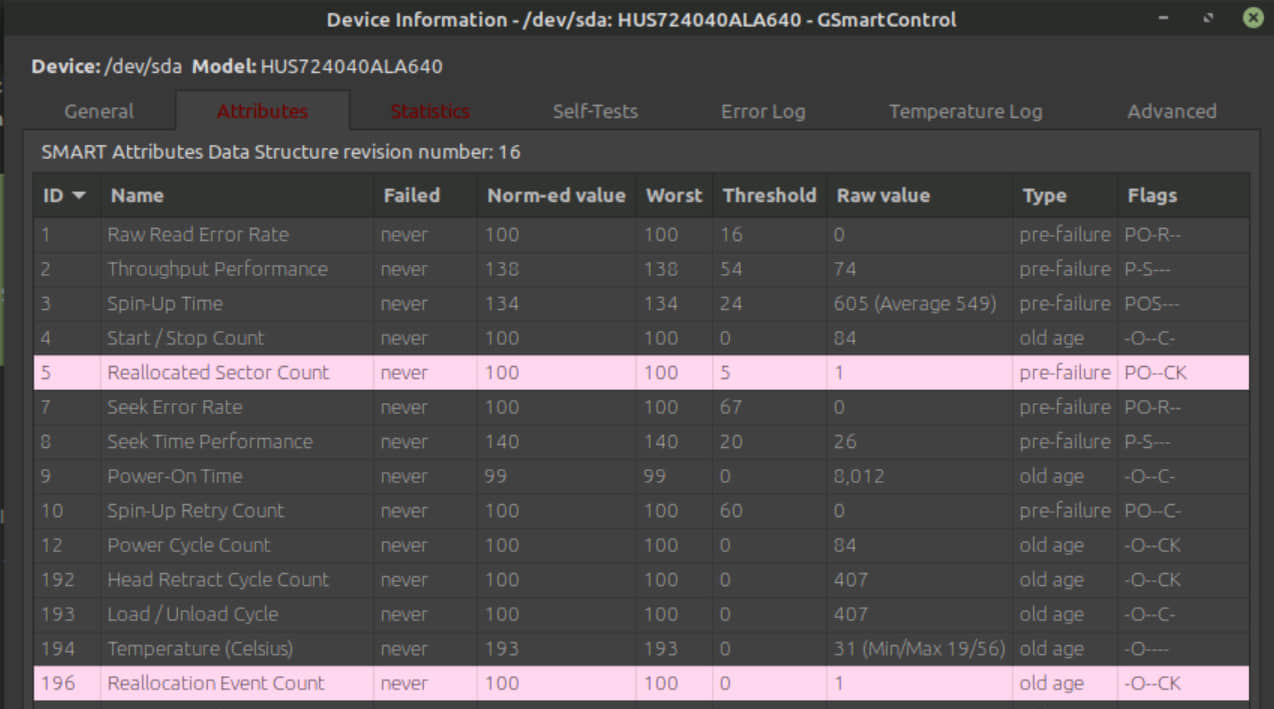The image size is (1274, 709).
Task: Minimize the Device Information window
Action: point(1165,18)
